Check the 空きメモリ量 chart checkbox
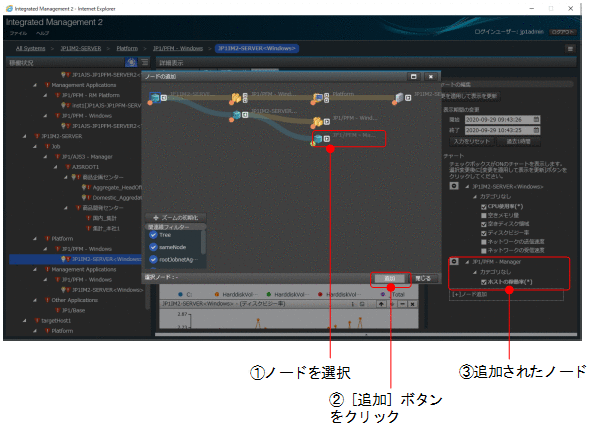596x433 pixels. point(483,216)
